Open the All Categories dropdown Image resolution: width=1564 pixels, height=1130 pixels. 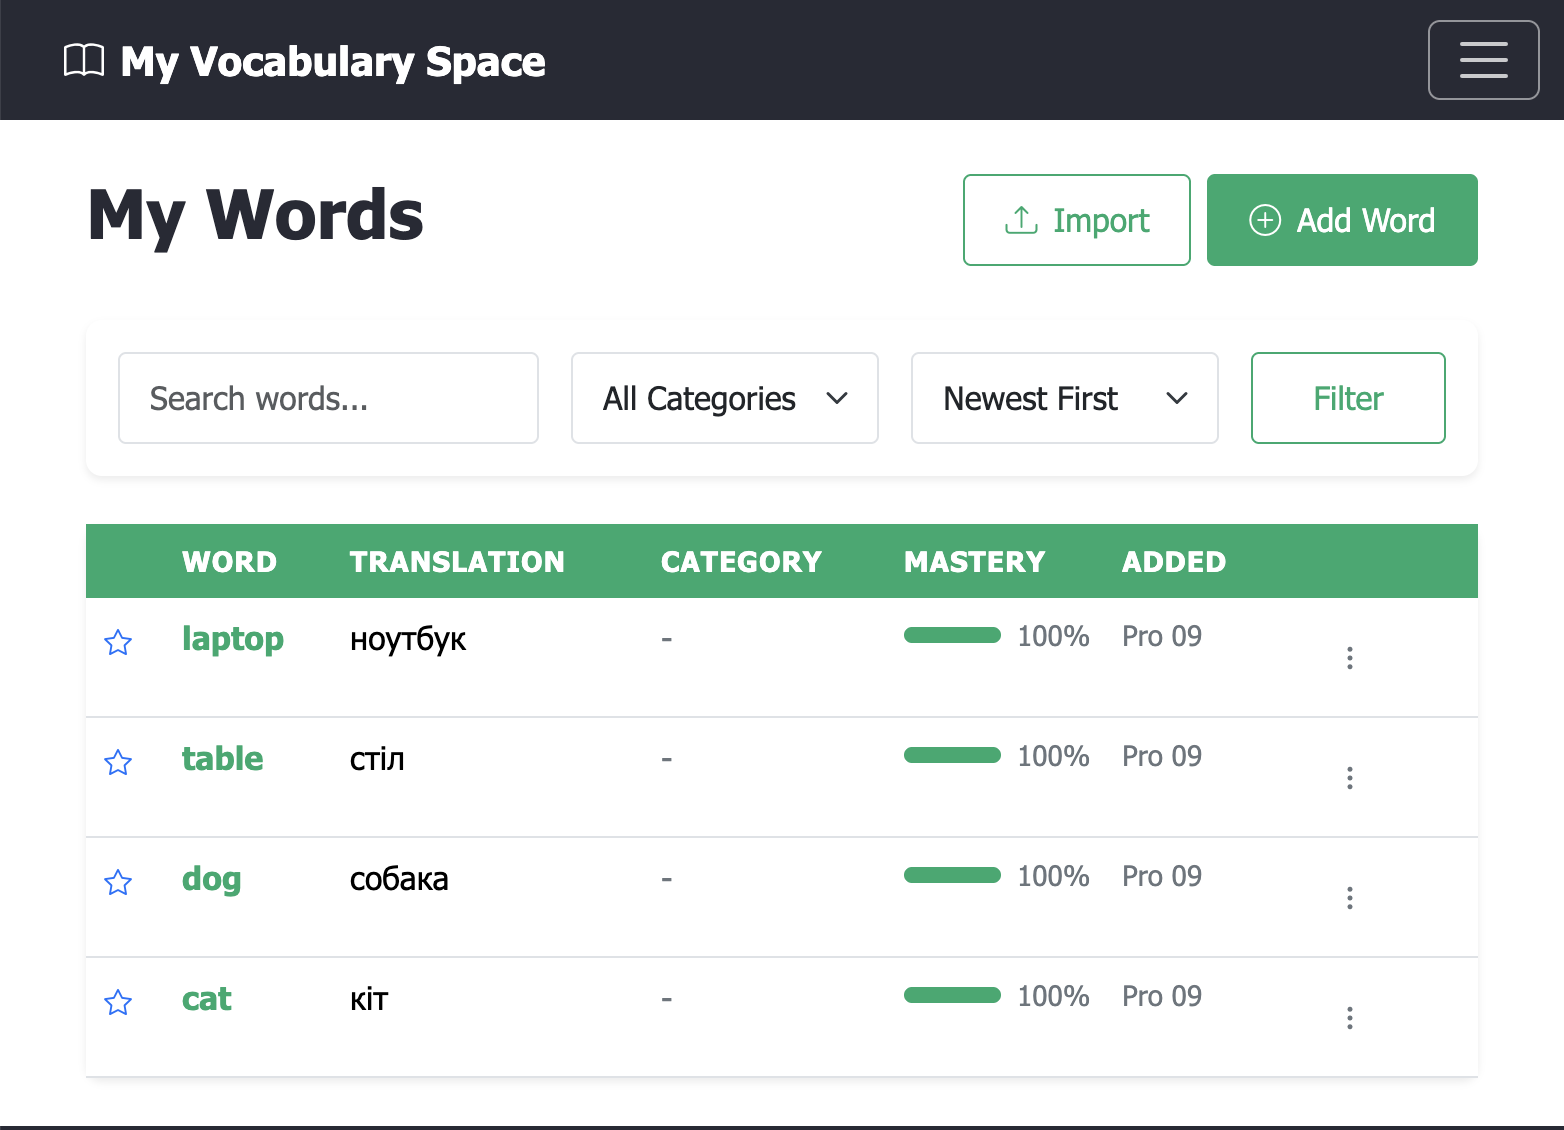click(x=724, y=398)
